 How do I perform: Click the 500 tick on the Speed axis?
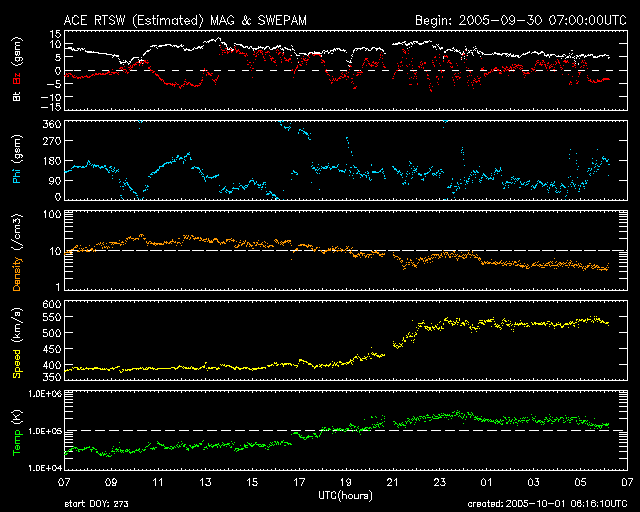click(x=52, y=333)
